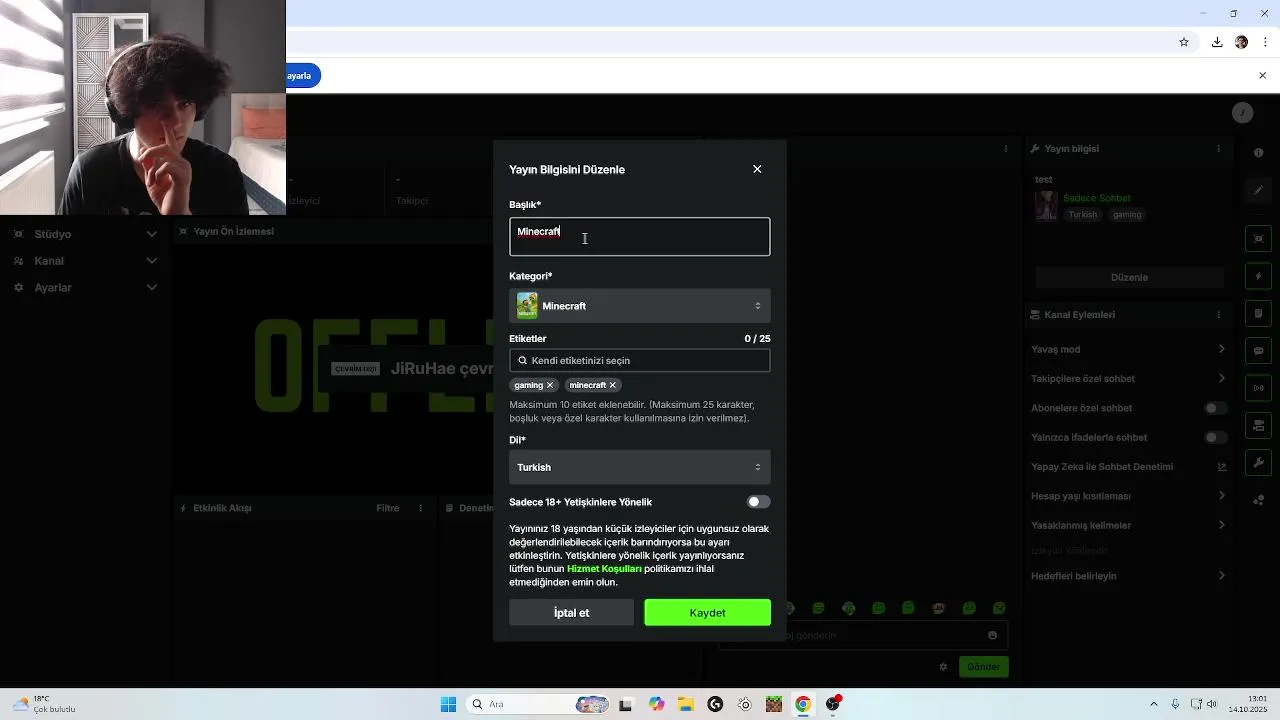Image resolution: width=1280 pixels, height=720 pixels.
Task: Show hidden system tray icons
Action: 1154,704
